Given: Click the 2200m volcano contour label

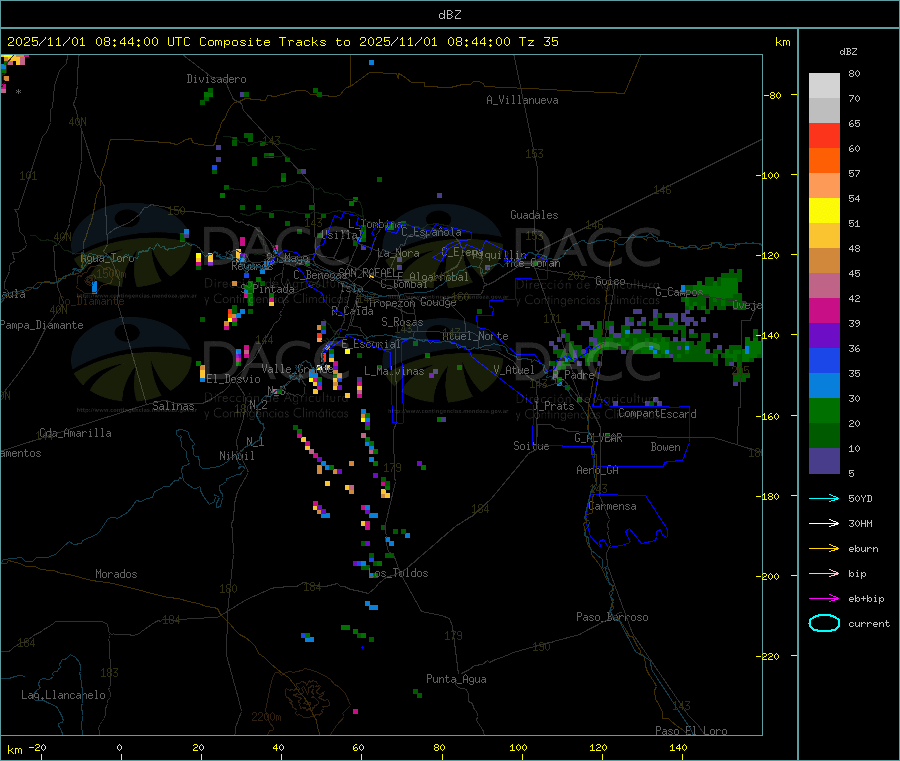Looking at the screenshot, I should [266, 717].
